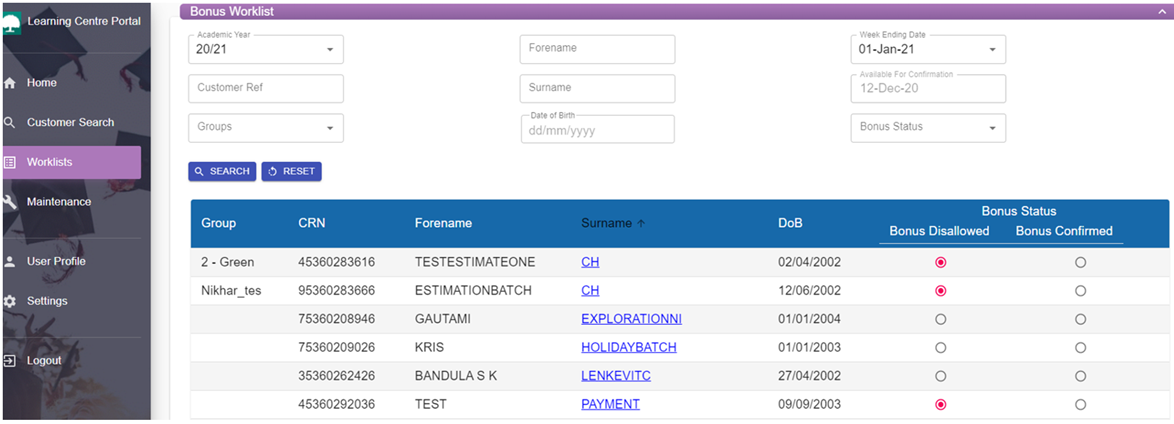Click the Settings gear icon
The height and width of the screenshot is (424, 1174).
click(10, 301)
